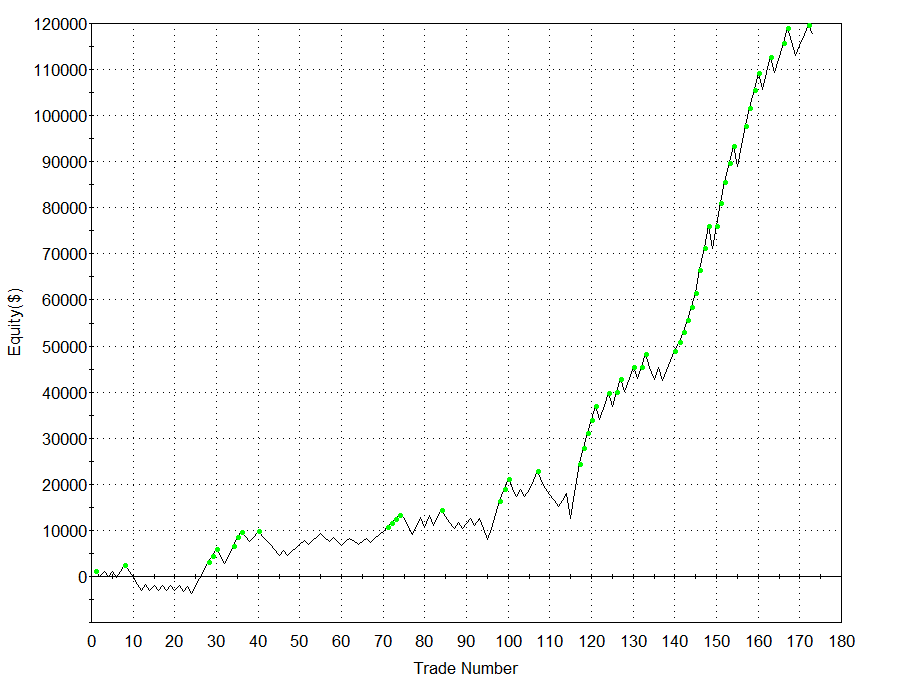Click the first green marker at trade 1

click(96, 572)
